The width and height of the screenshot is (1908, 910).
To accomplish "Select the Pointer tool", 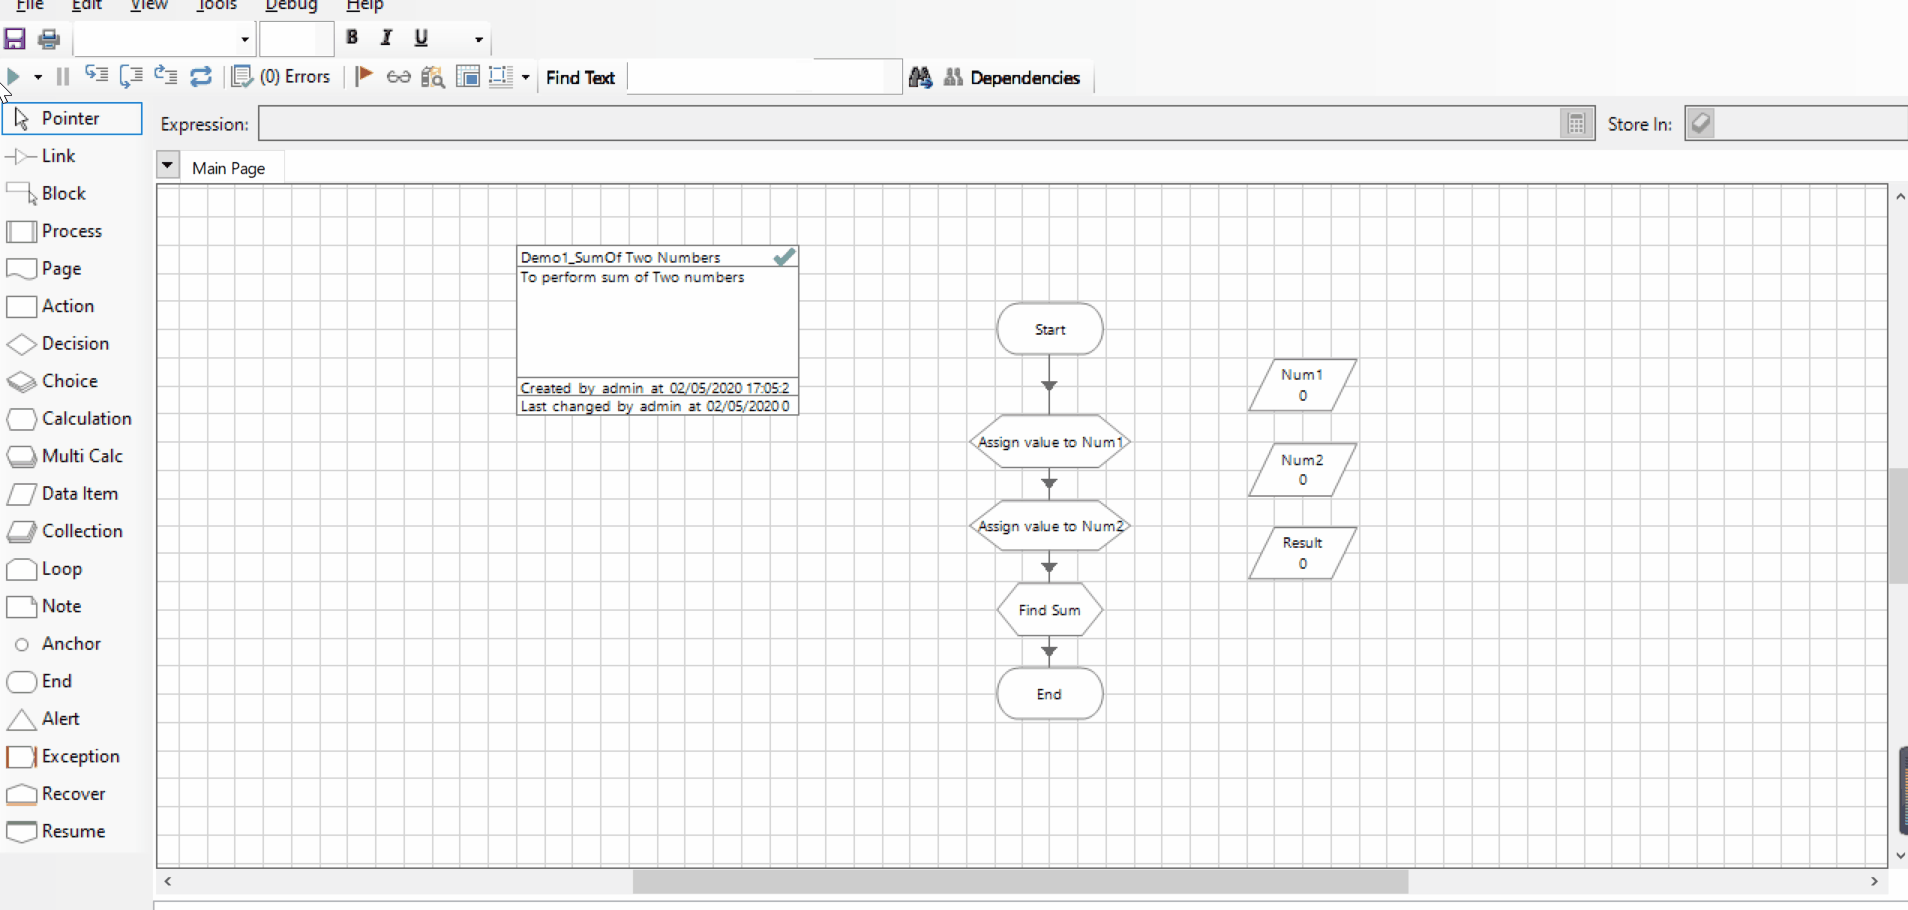I will pyautogui.click(x=72, y=118).
